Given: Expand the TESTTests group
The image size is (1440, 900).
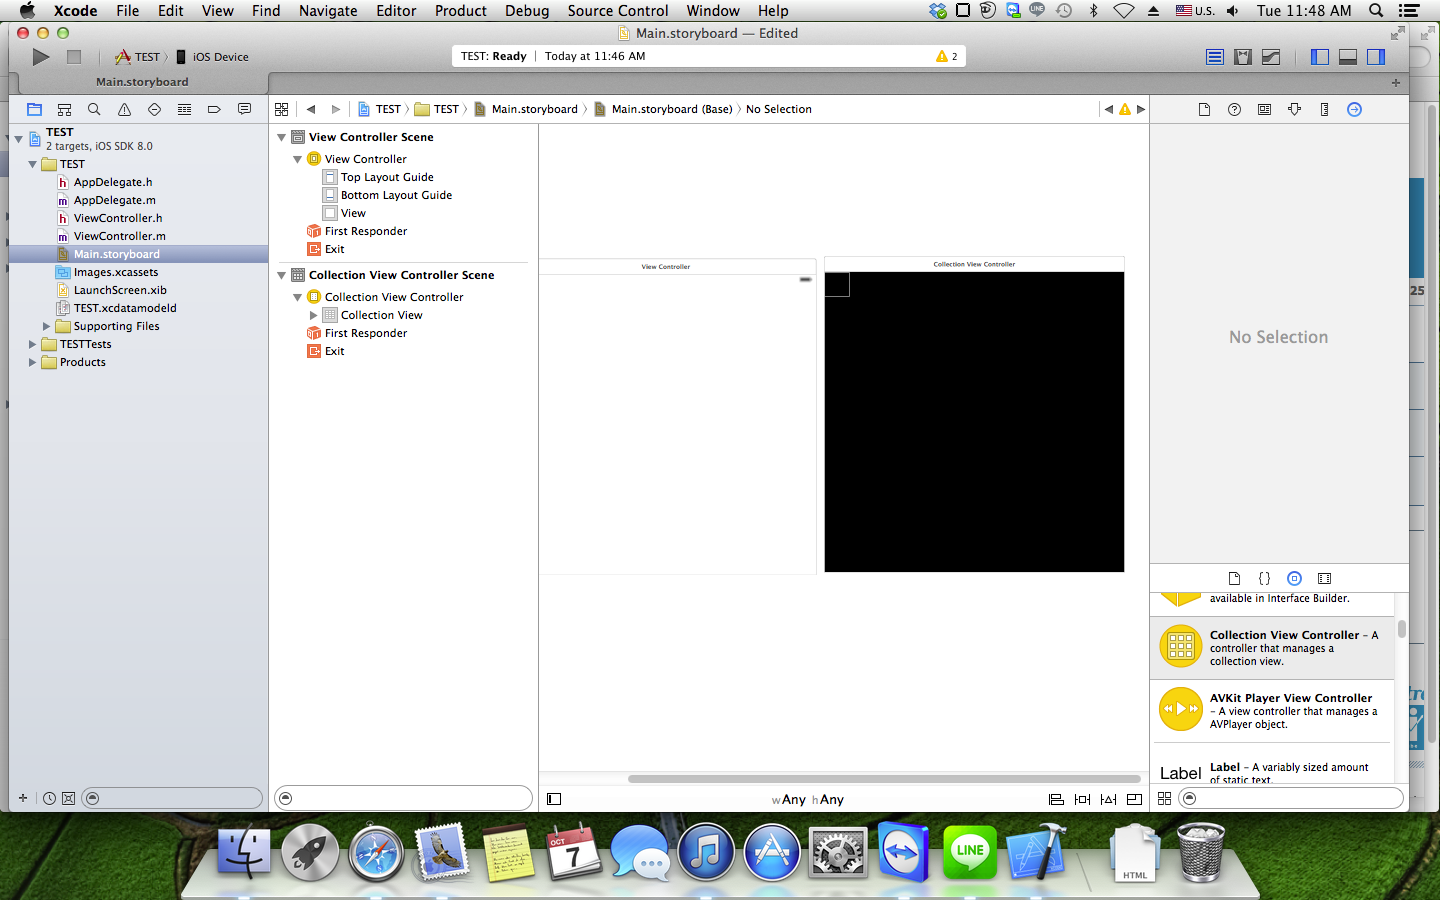Looking at the screenshot, I should (x=32, y=344).
